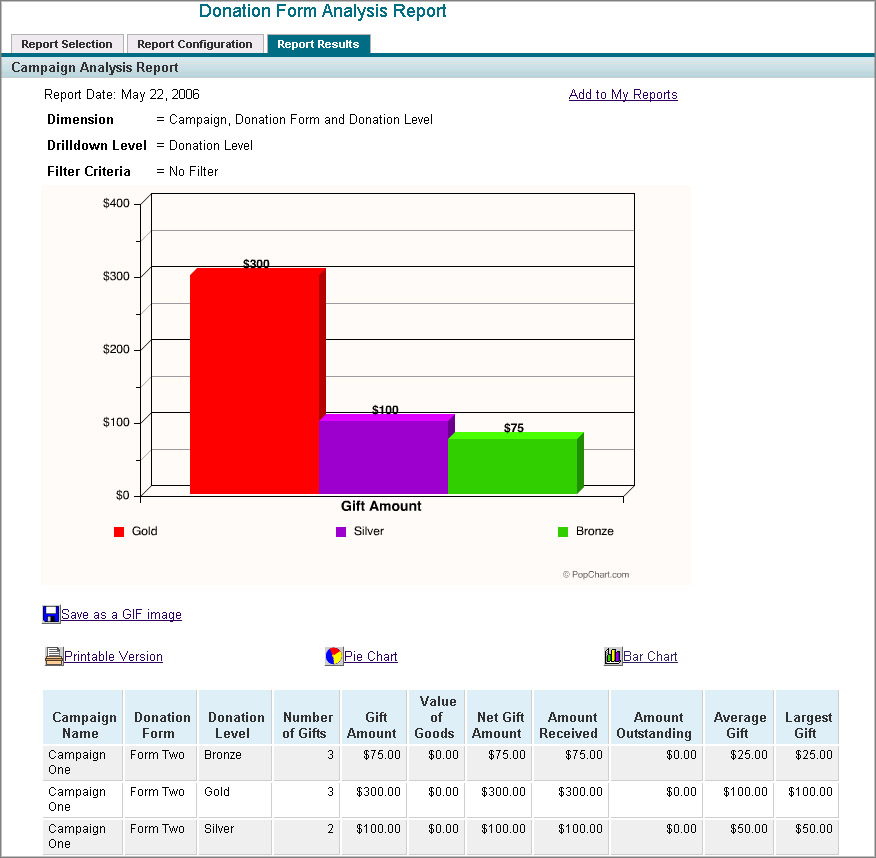Click the red Gold legend swatch
The height and width of the screenshot is (858, 876).
pyautogui.click(x=117, y=531)
